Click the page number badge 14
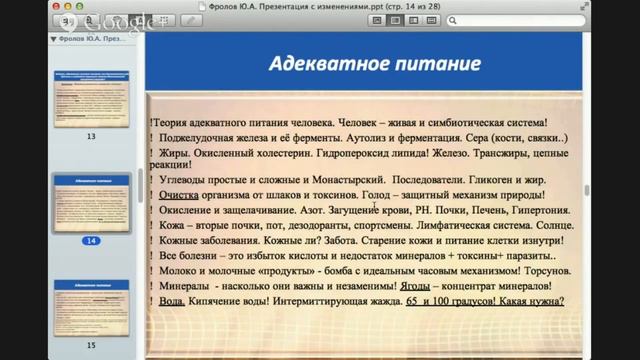This screenshot has width=640, height=360. point(91,241)
